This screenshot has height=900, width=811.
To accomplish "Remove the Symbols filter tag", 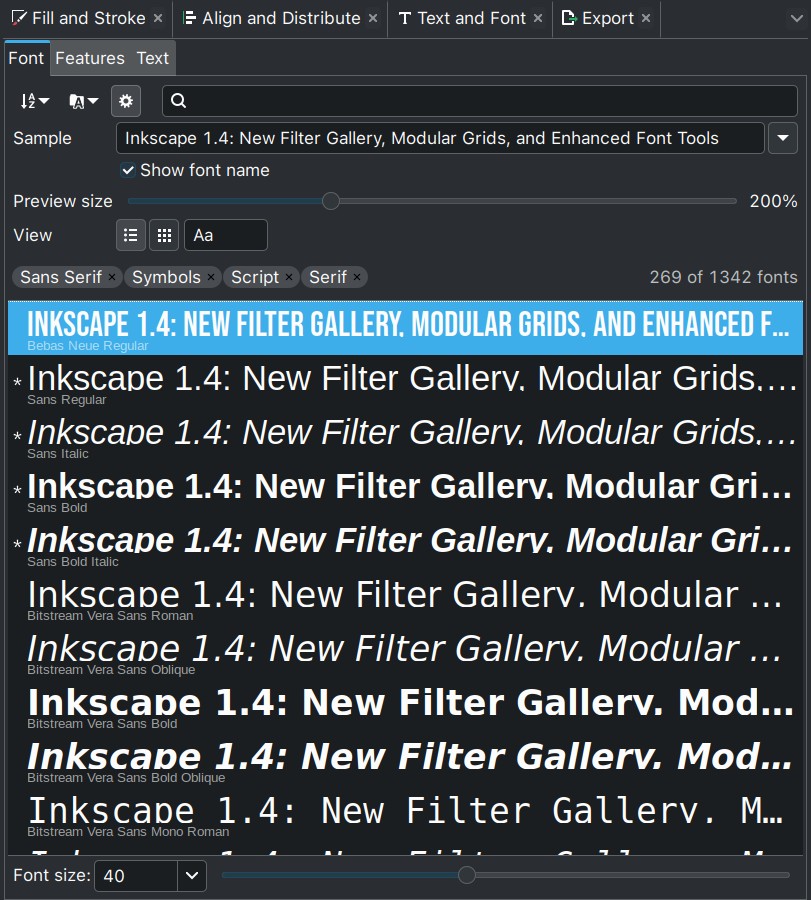I will [211, 277].
